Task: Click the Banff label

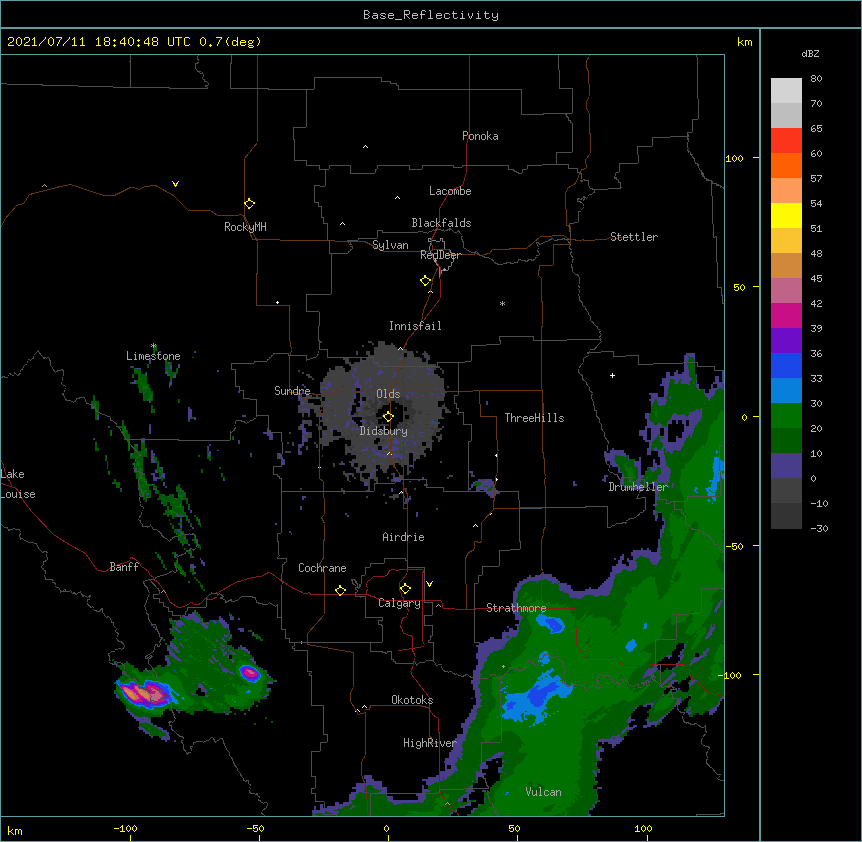Action: click(124, 567)
